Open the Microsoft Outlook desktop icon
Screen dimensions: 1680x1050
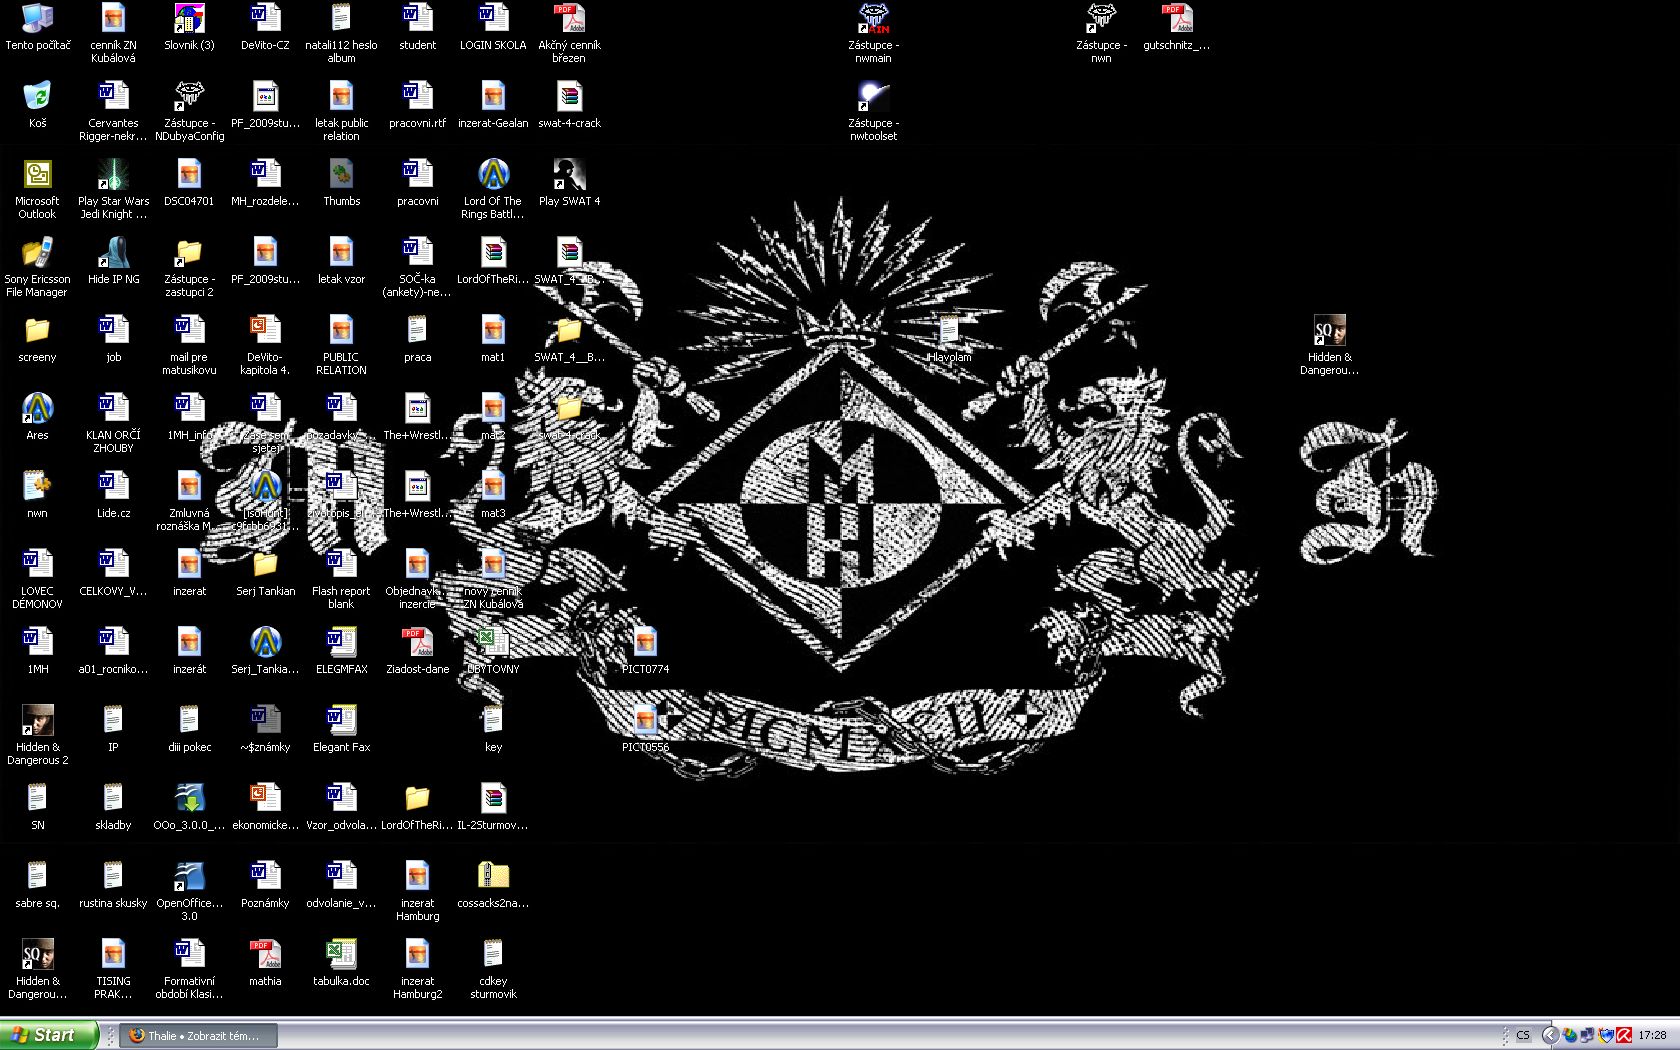coord(37,175)
